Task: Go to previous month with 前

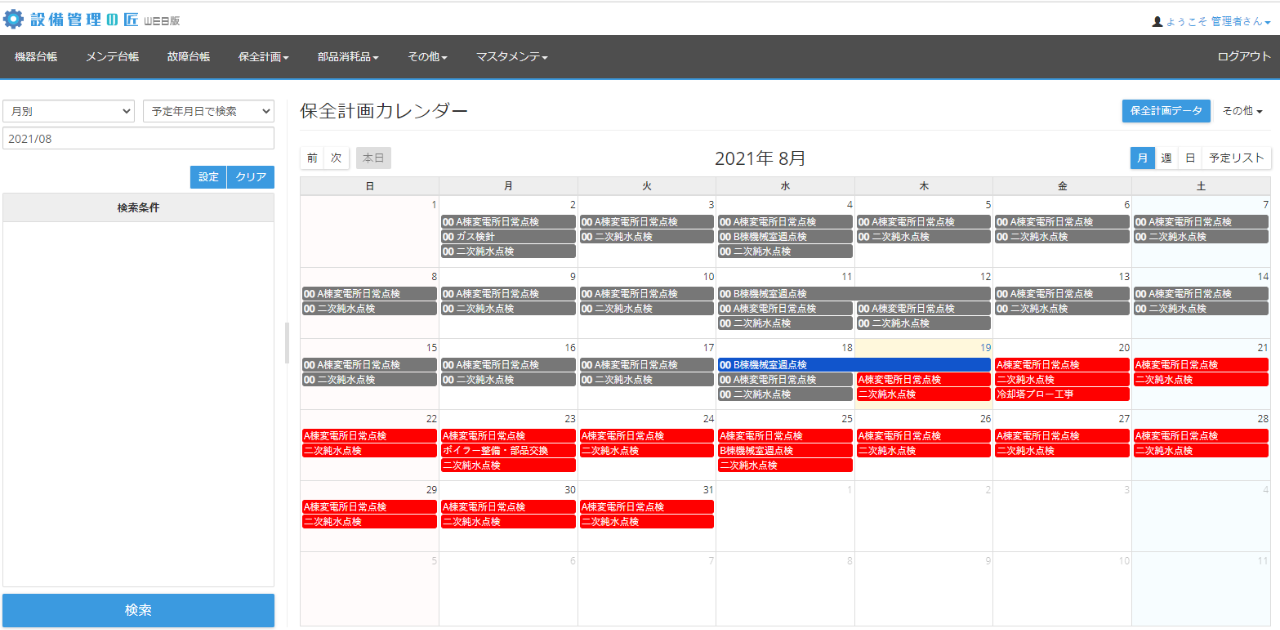Action: pos(312,158)
